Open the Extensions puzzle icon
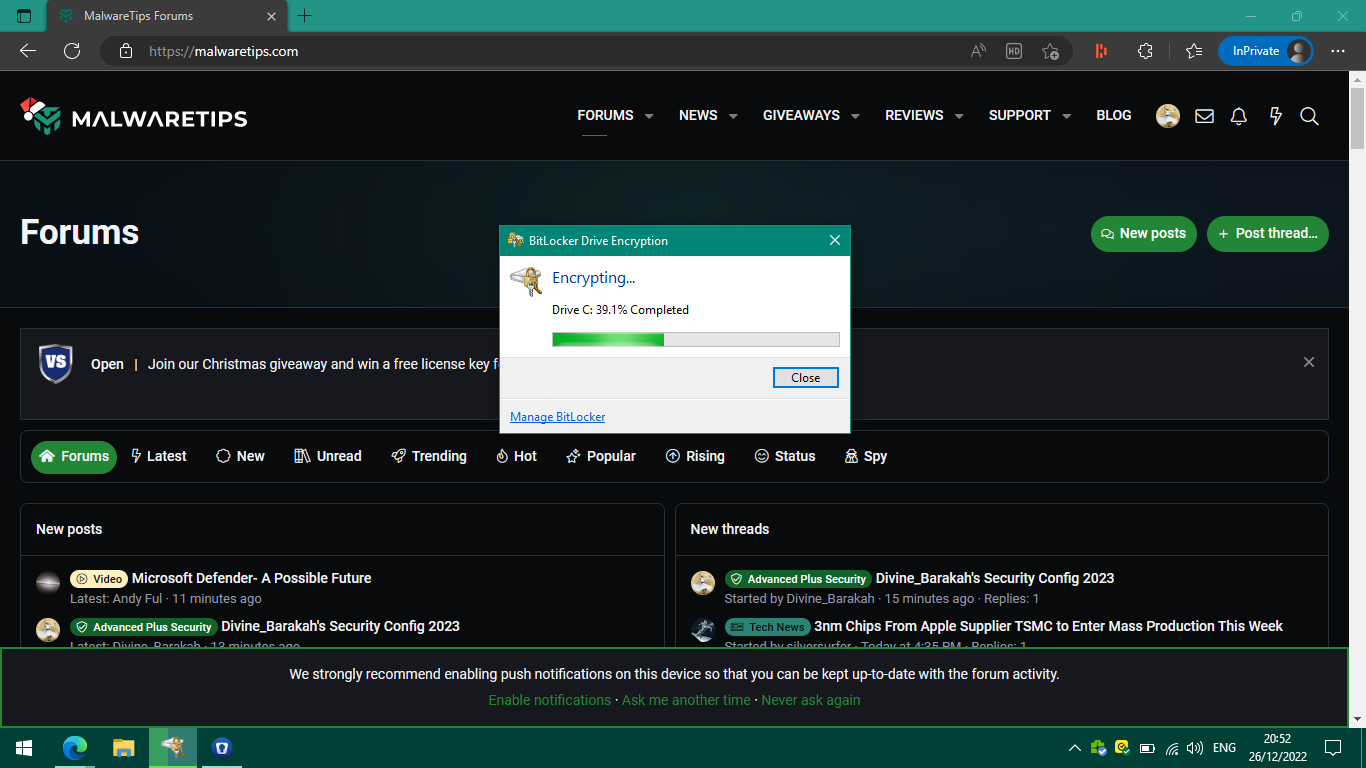 point(1146,51)
